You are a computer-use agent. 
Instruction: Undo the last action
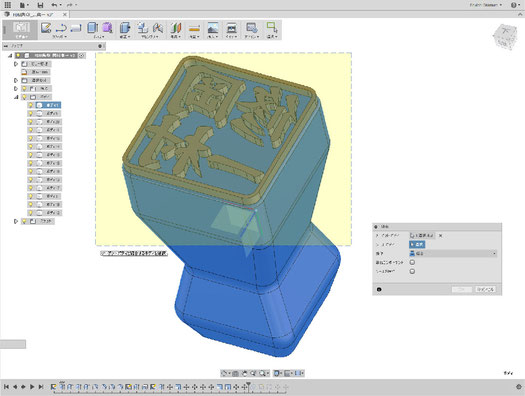click(x=55, y=5)
